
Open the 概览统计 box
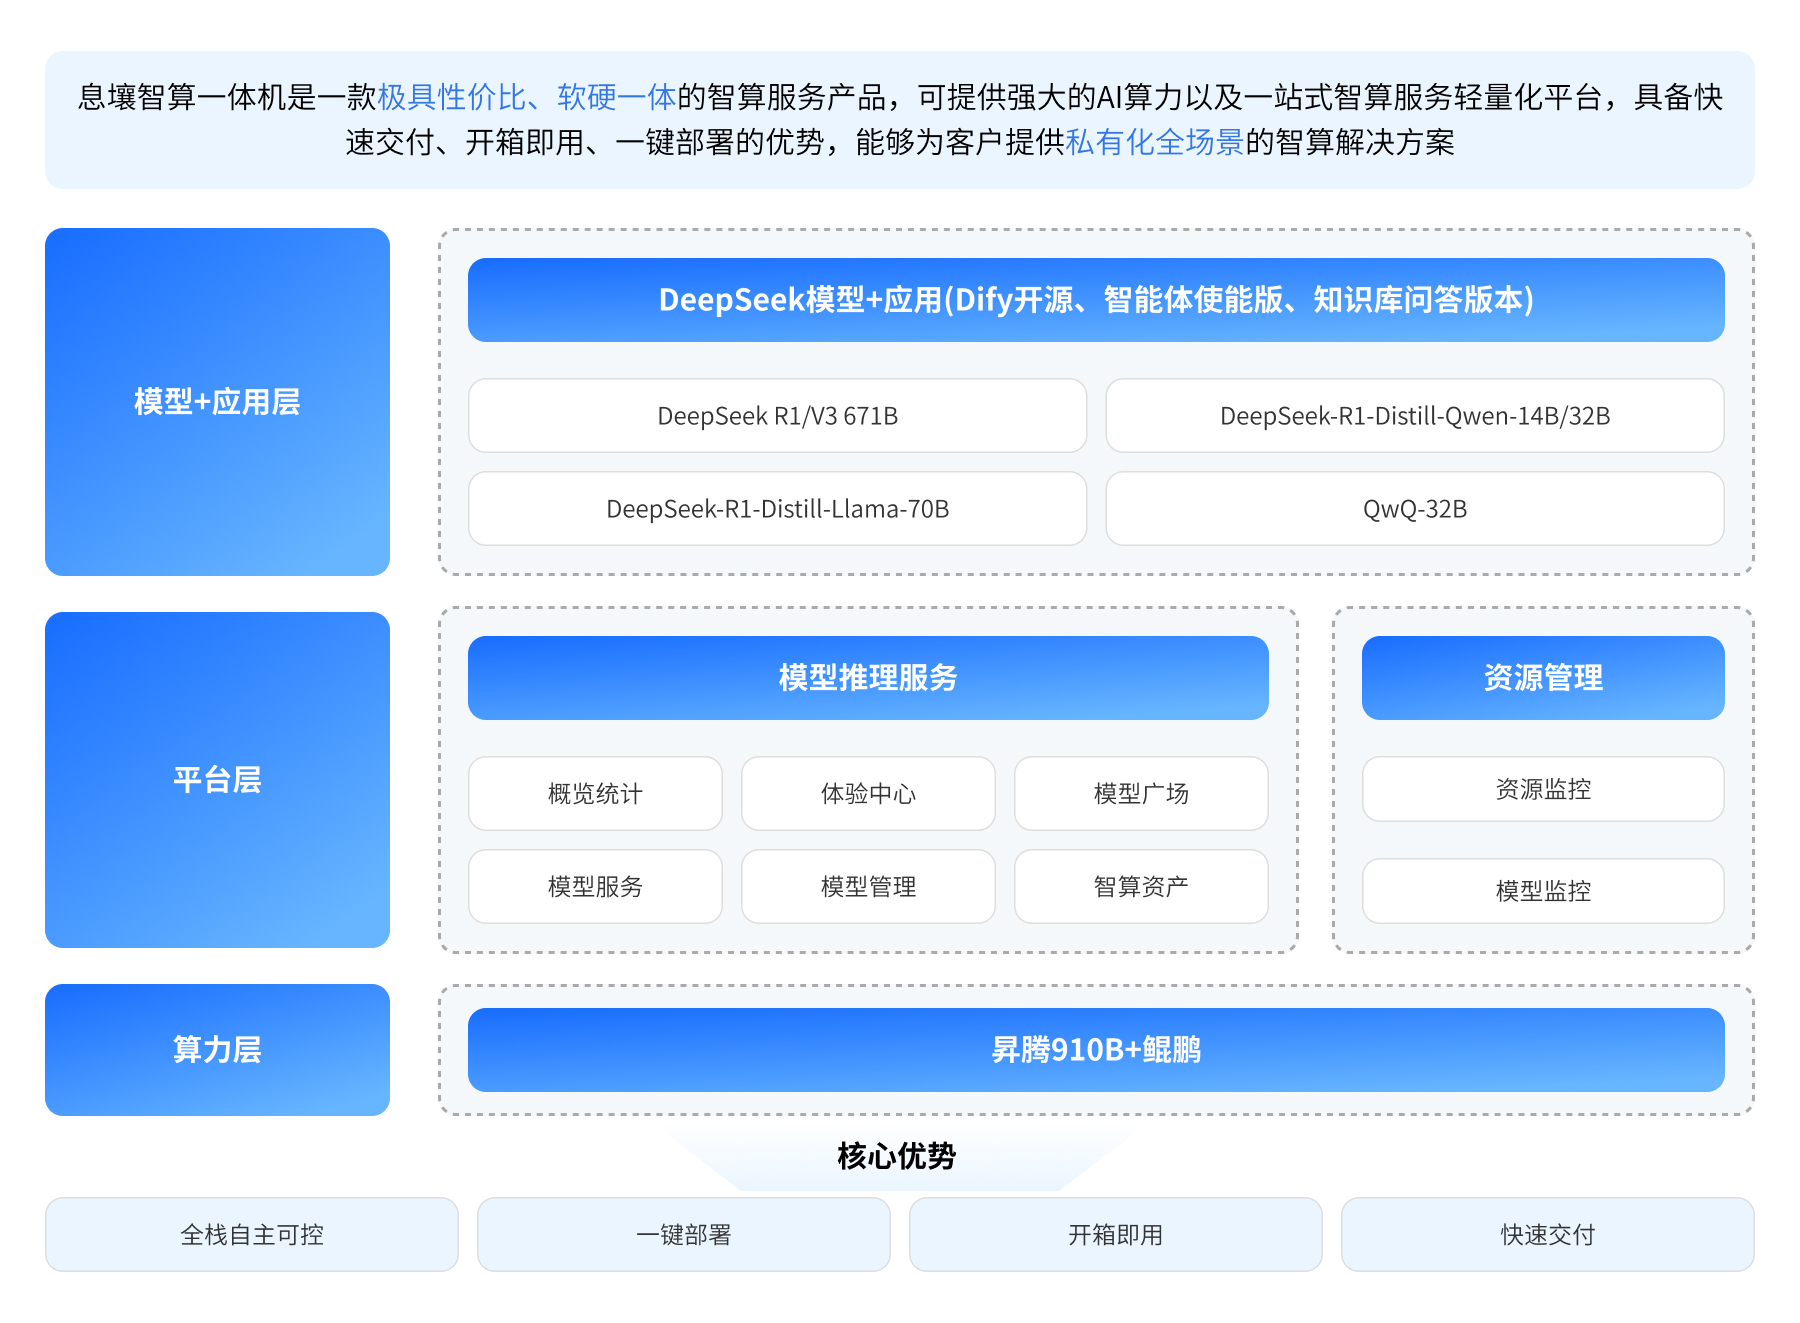(x=595, y=794)
